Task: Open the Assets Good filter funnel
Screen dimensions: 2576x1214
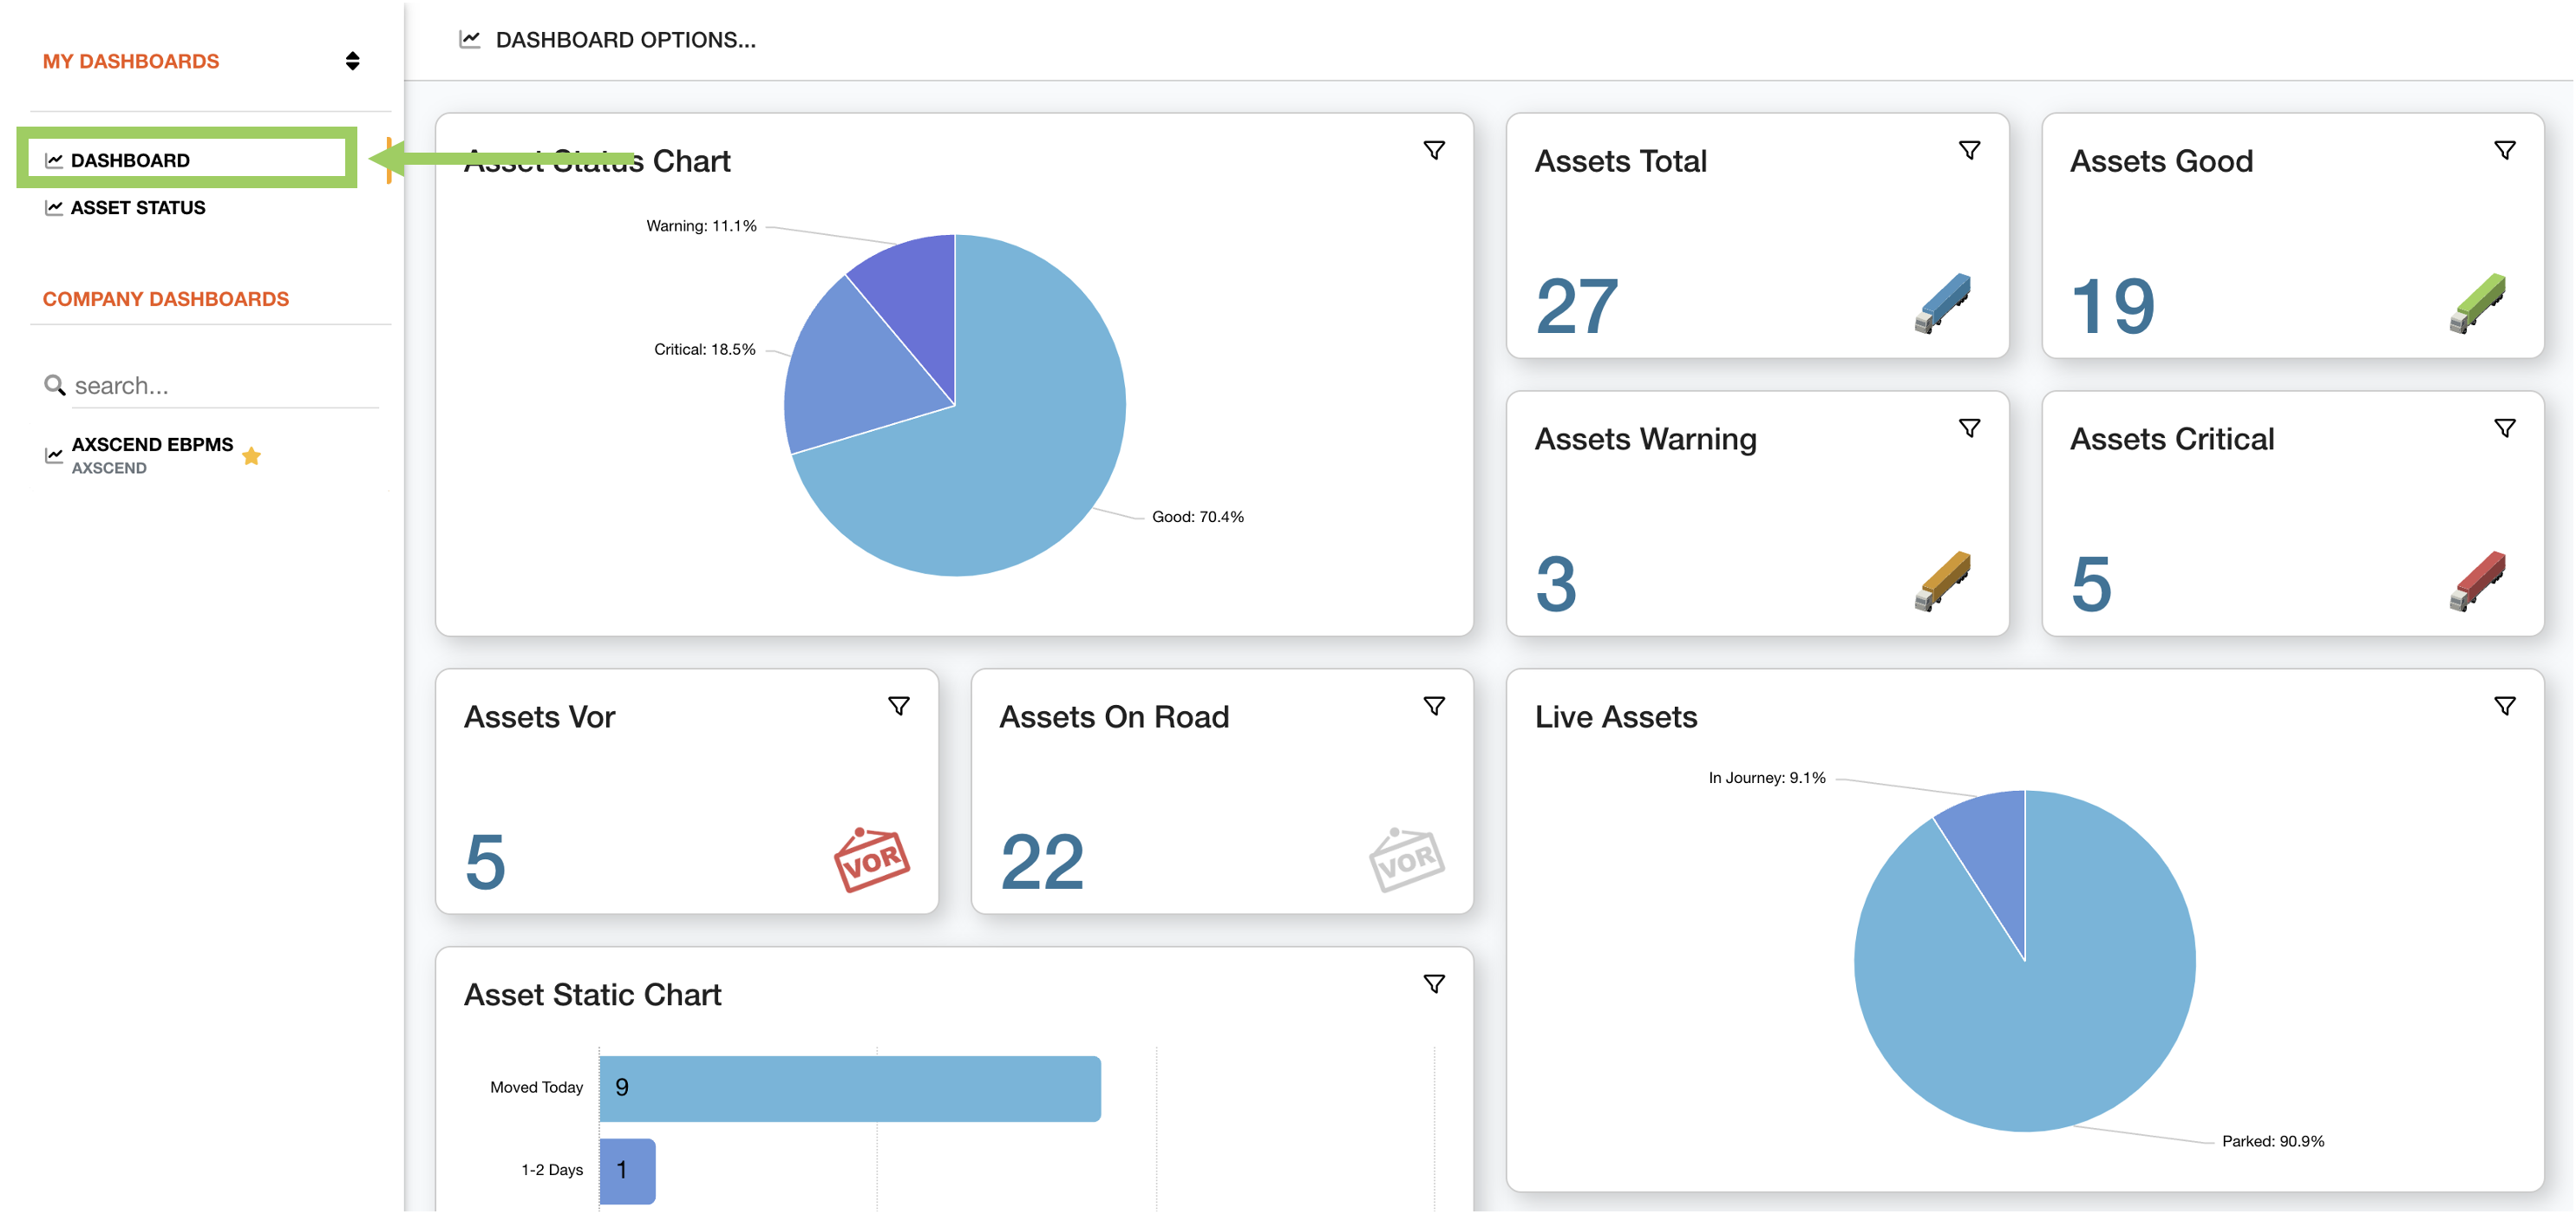Action: pos(2505,148)
